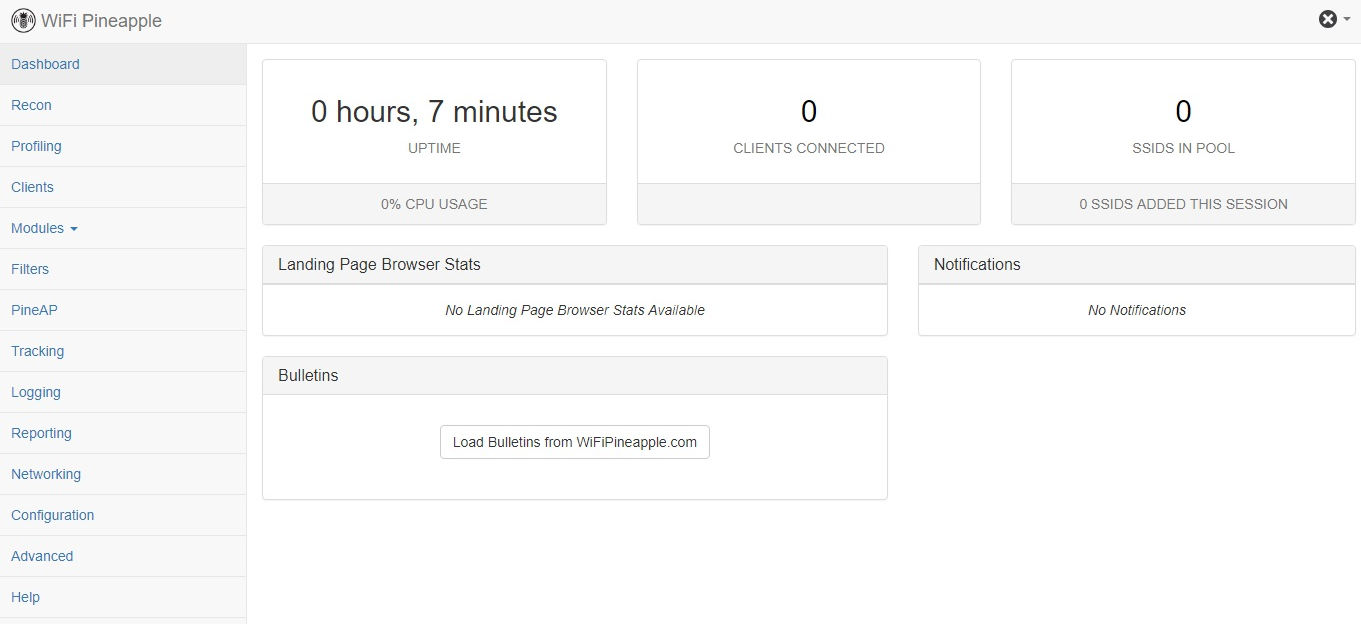The height and width of the screenshot is (624, 1361).
Task: Open the Clients page
Action: click(x=123, y=187)
